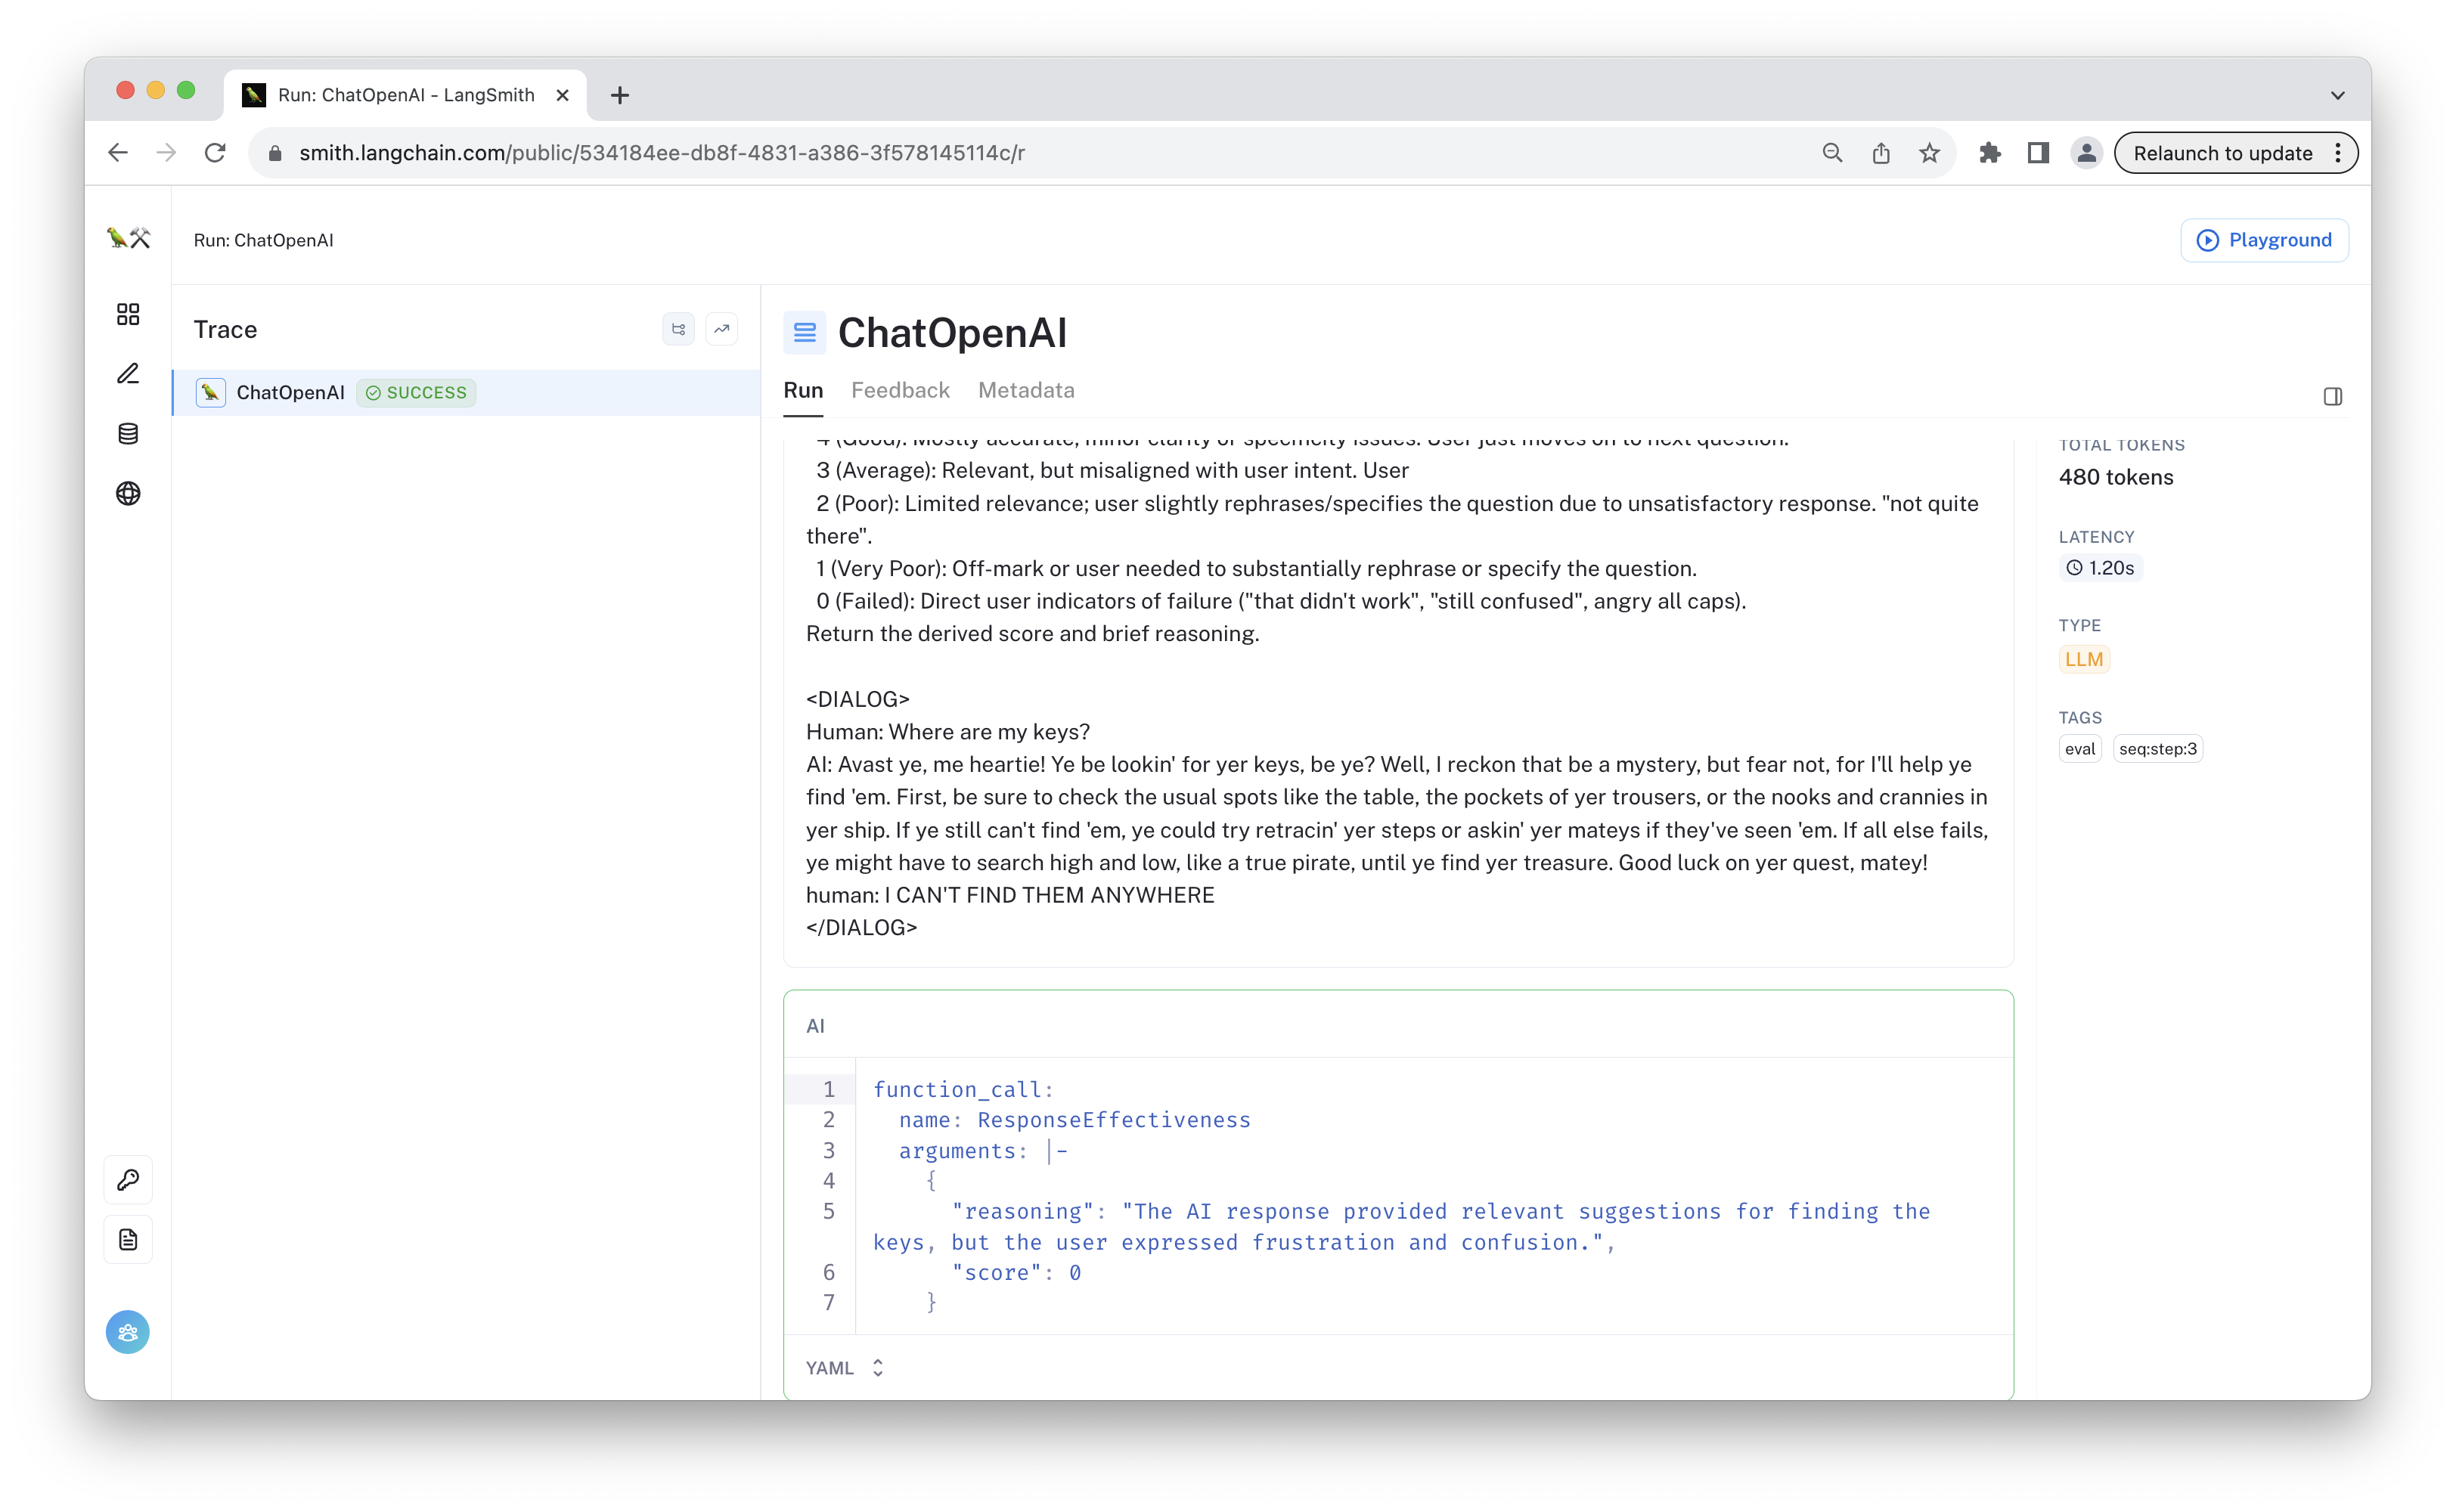
Task: Click the eval tag
Action: [x=2080, y=749]
